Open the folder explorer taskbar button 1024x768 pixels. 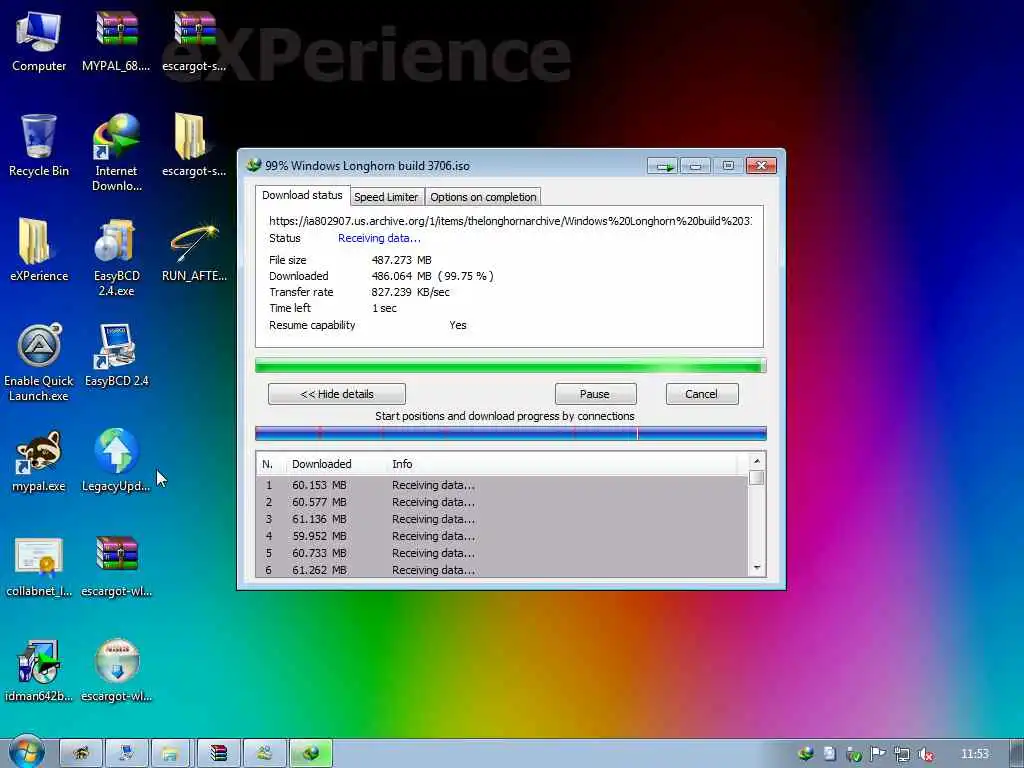(170, 753)
